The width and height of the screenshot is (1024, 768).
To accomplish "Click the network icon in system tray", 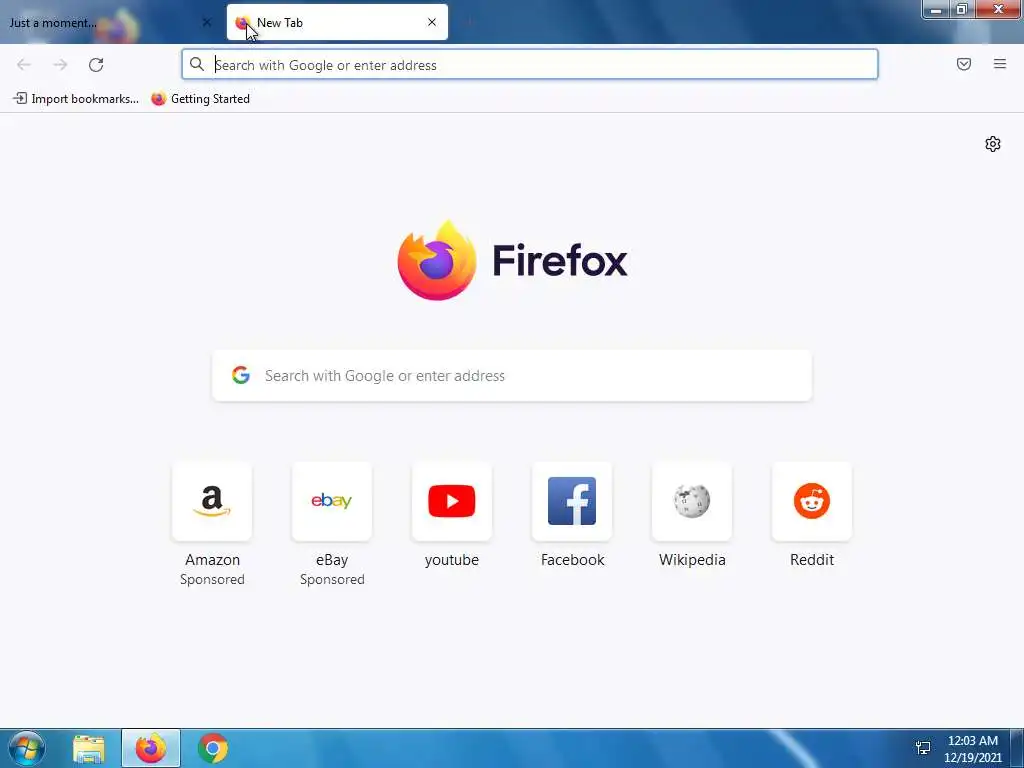I will (923, 748).
